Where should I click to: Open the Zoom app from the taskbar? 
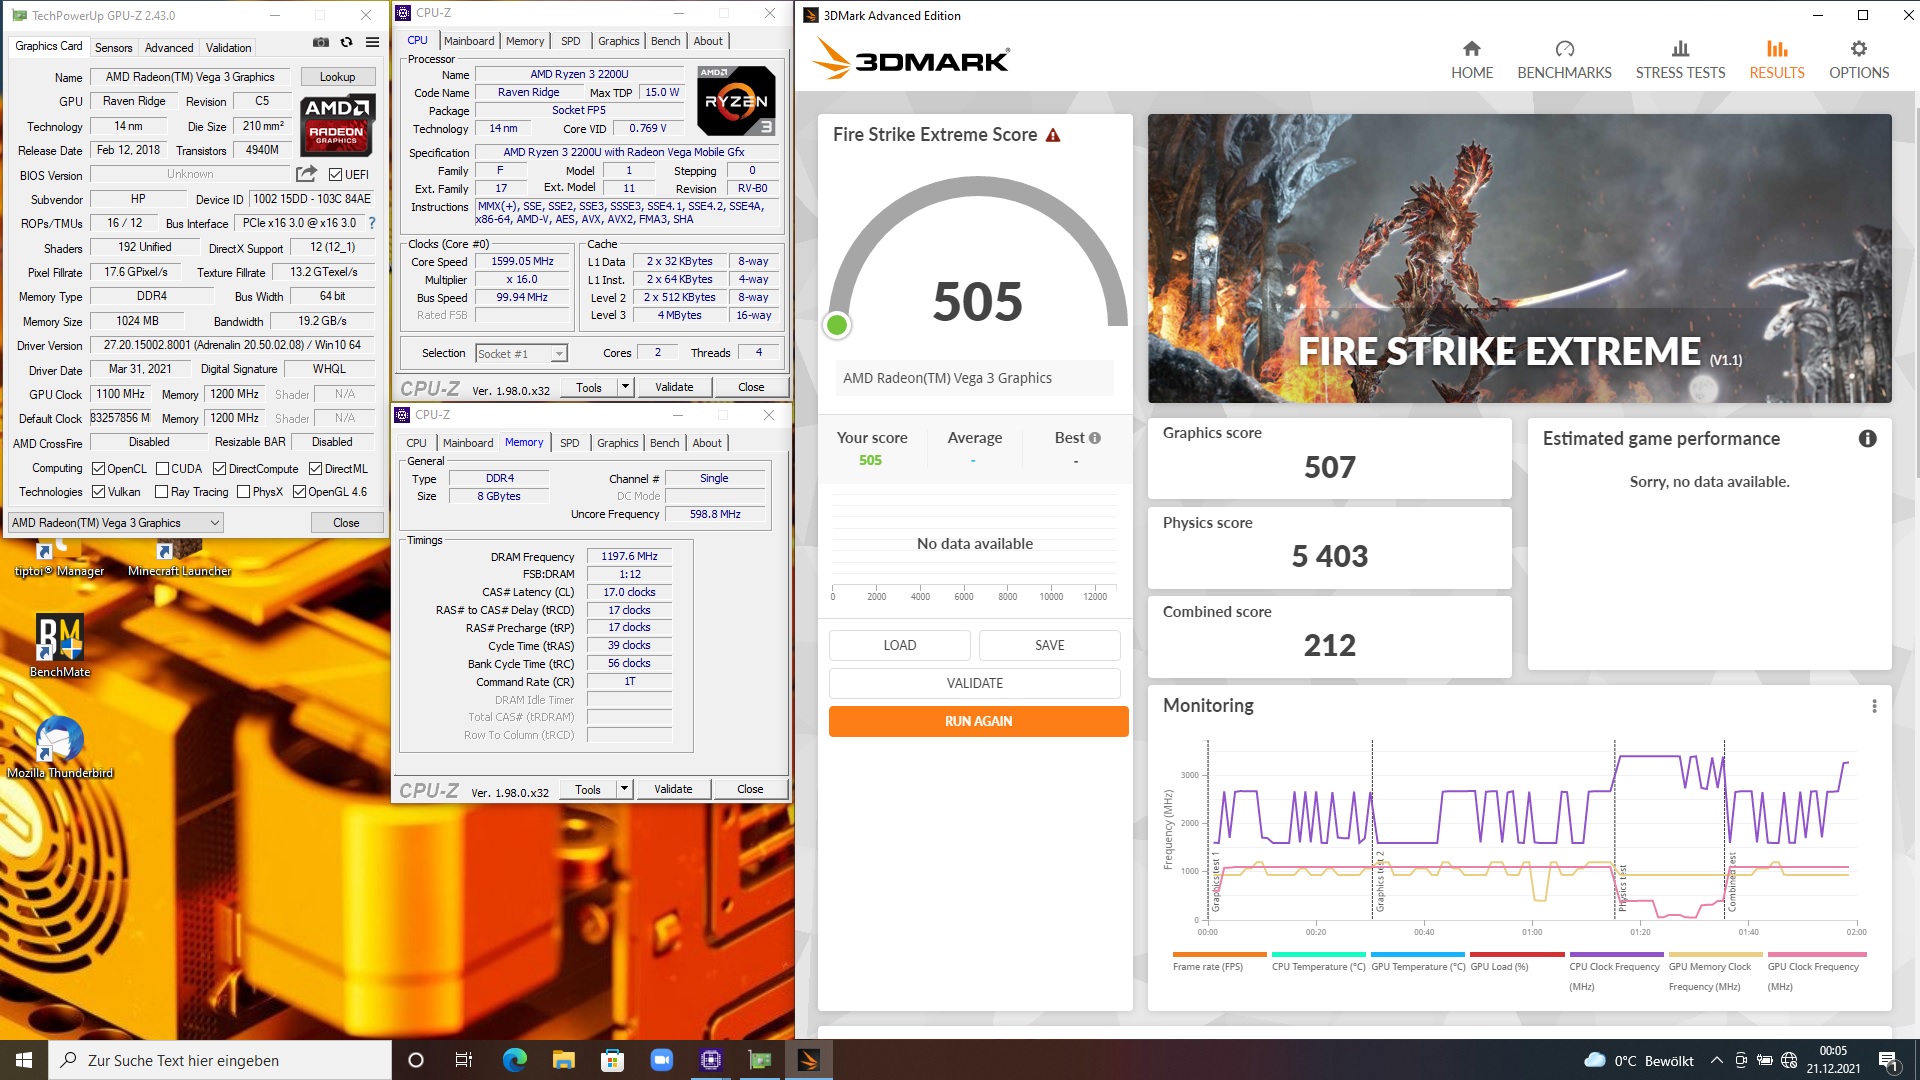(x=661, y=1060)
